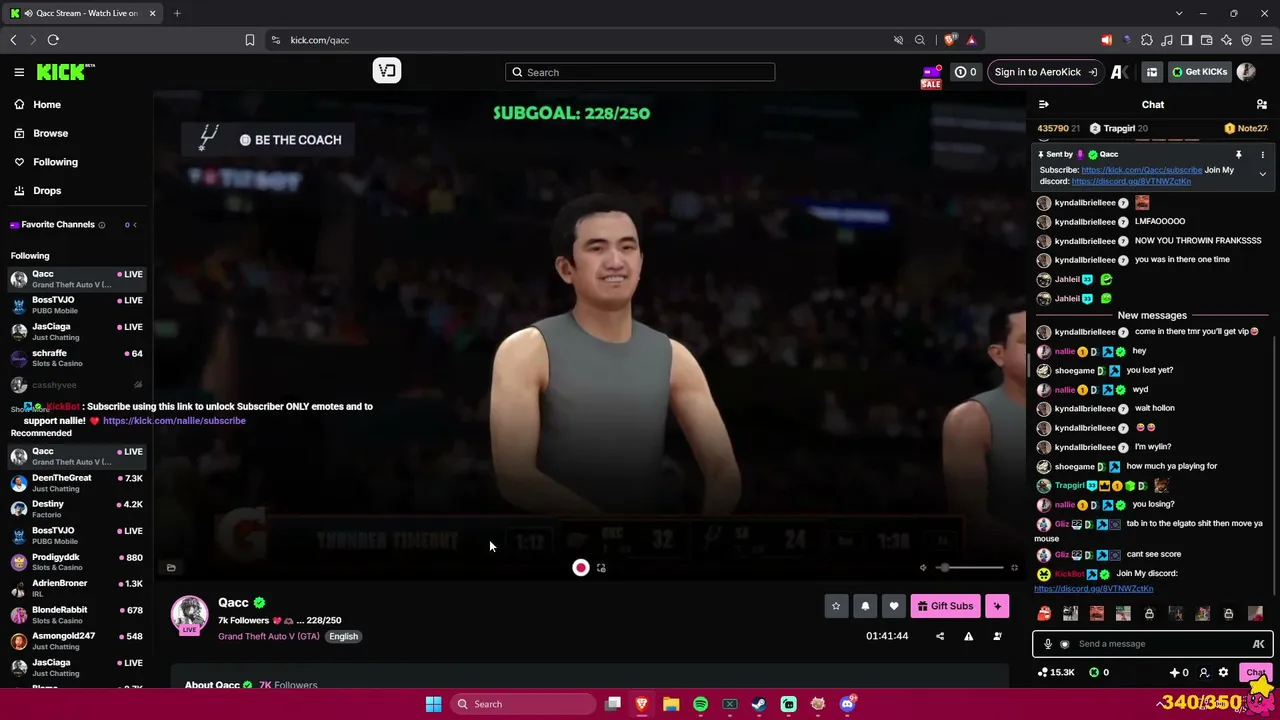
Task: Open BlondeRabbit channel in sidebar
Action: point(77,616)
